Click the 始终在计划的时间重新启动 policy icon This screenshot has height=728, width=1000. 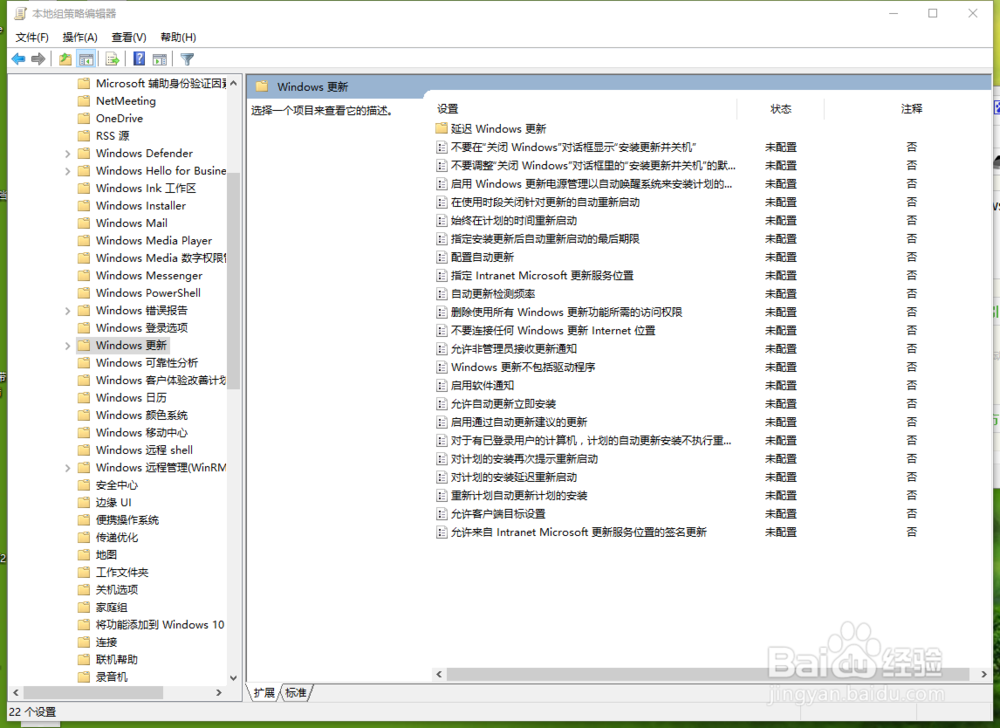(441, 221)
